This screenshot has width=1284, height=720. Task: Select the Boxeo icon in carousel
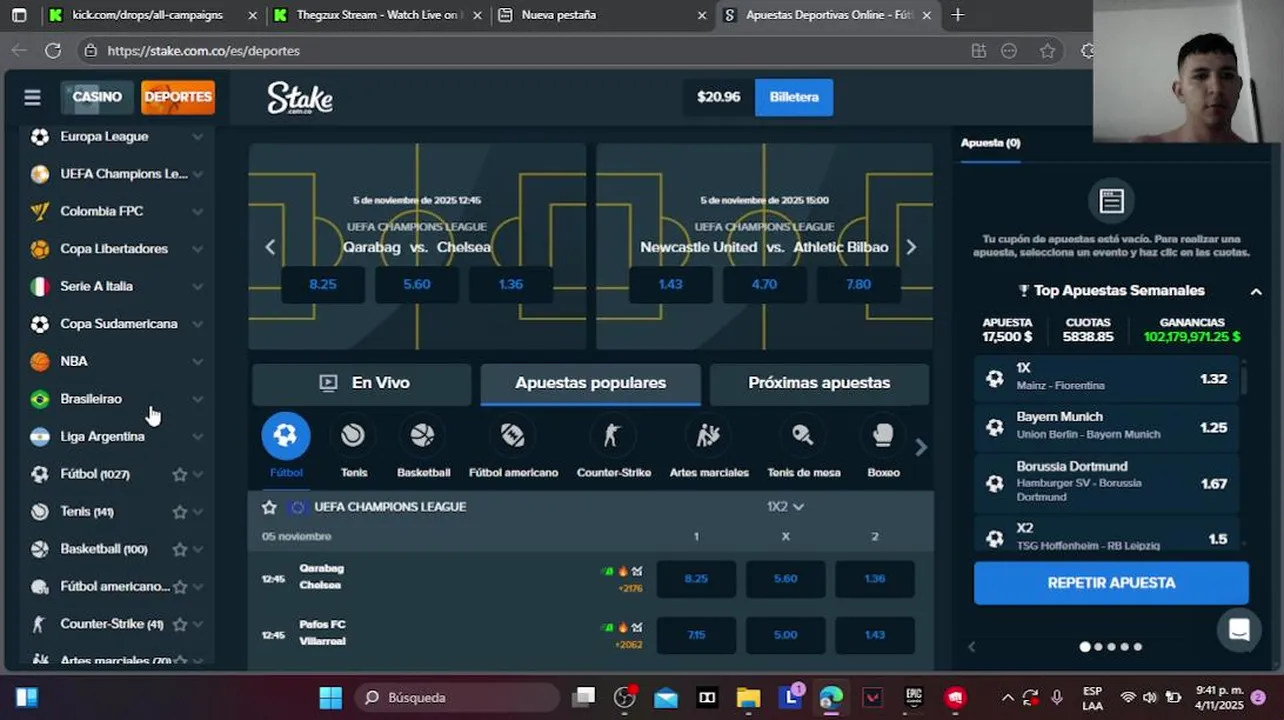point(883,436)
